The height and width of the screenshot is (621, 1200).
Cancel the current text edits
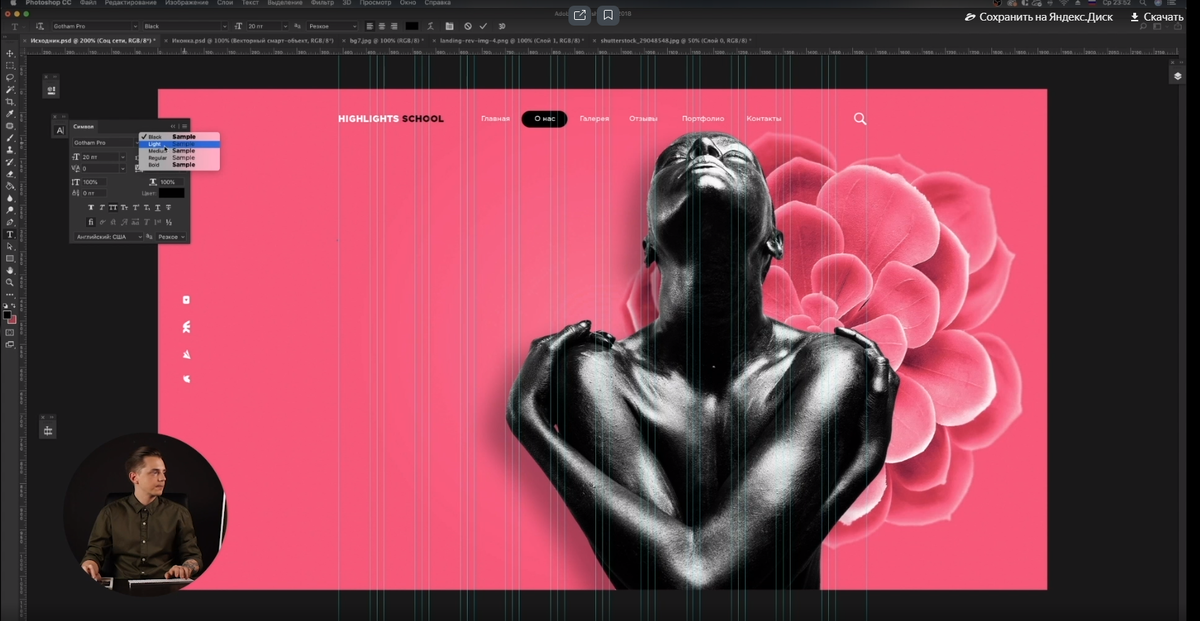(468, 26)
